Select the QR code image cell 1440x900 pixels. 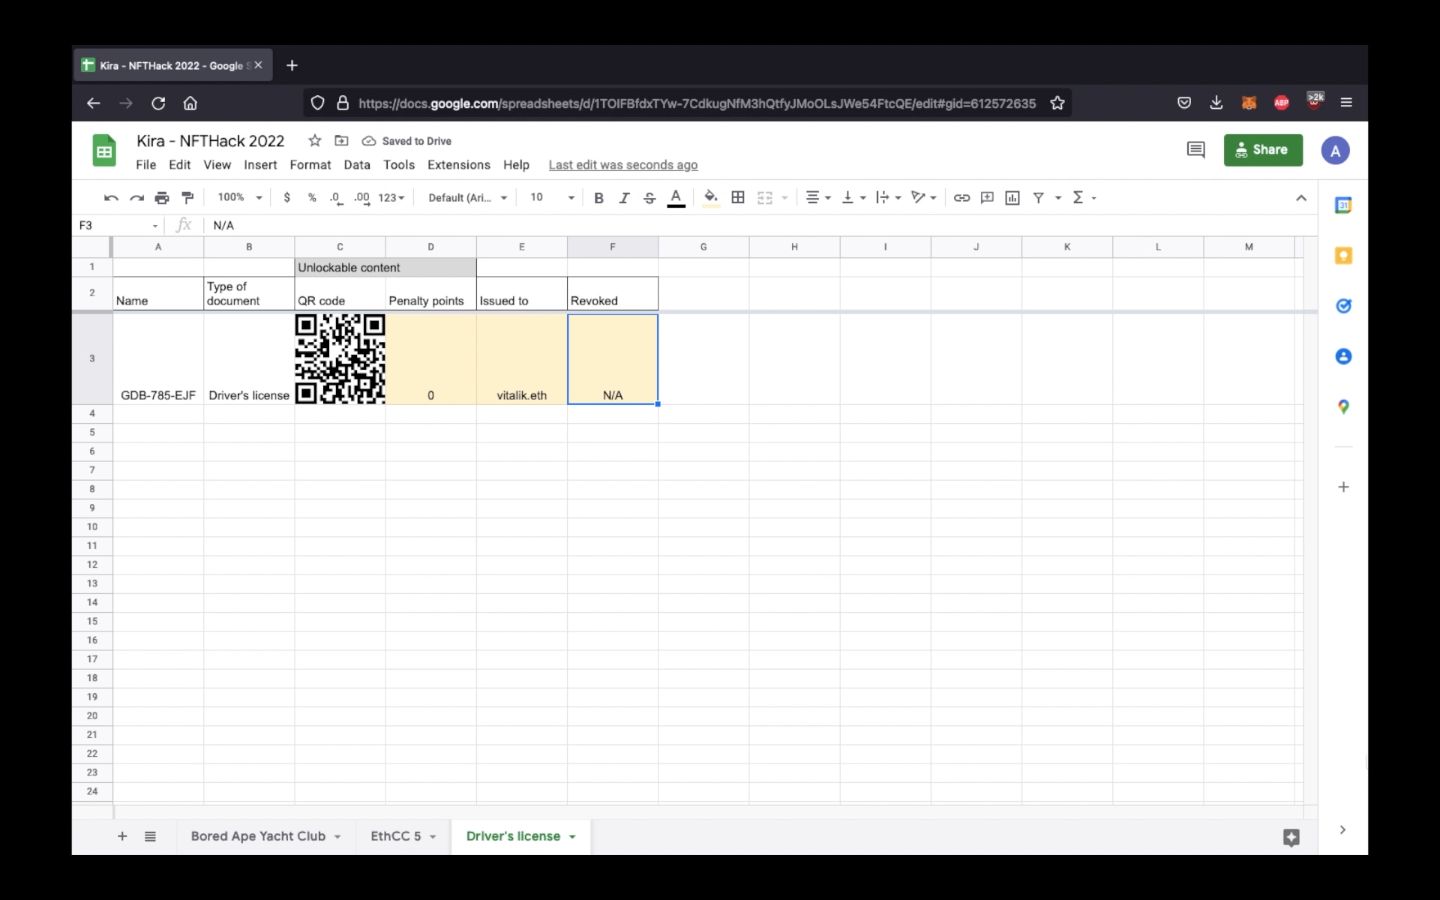pyautogui.click(x=340, y=359)
